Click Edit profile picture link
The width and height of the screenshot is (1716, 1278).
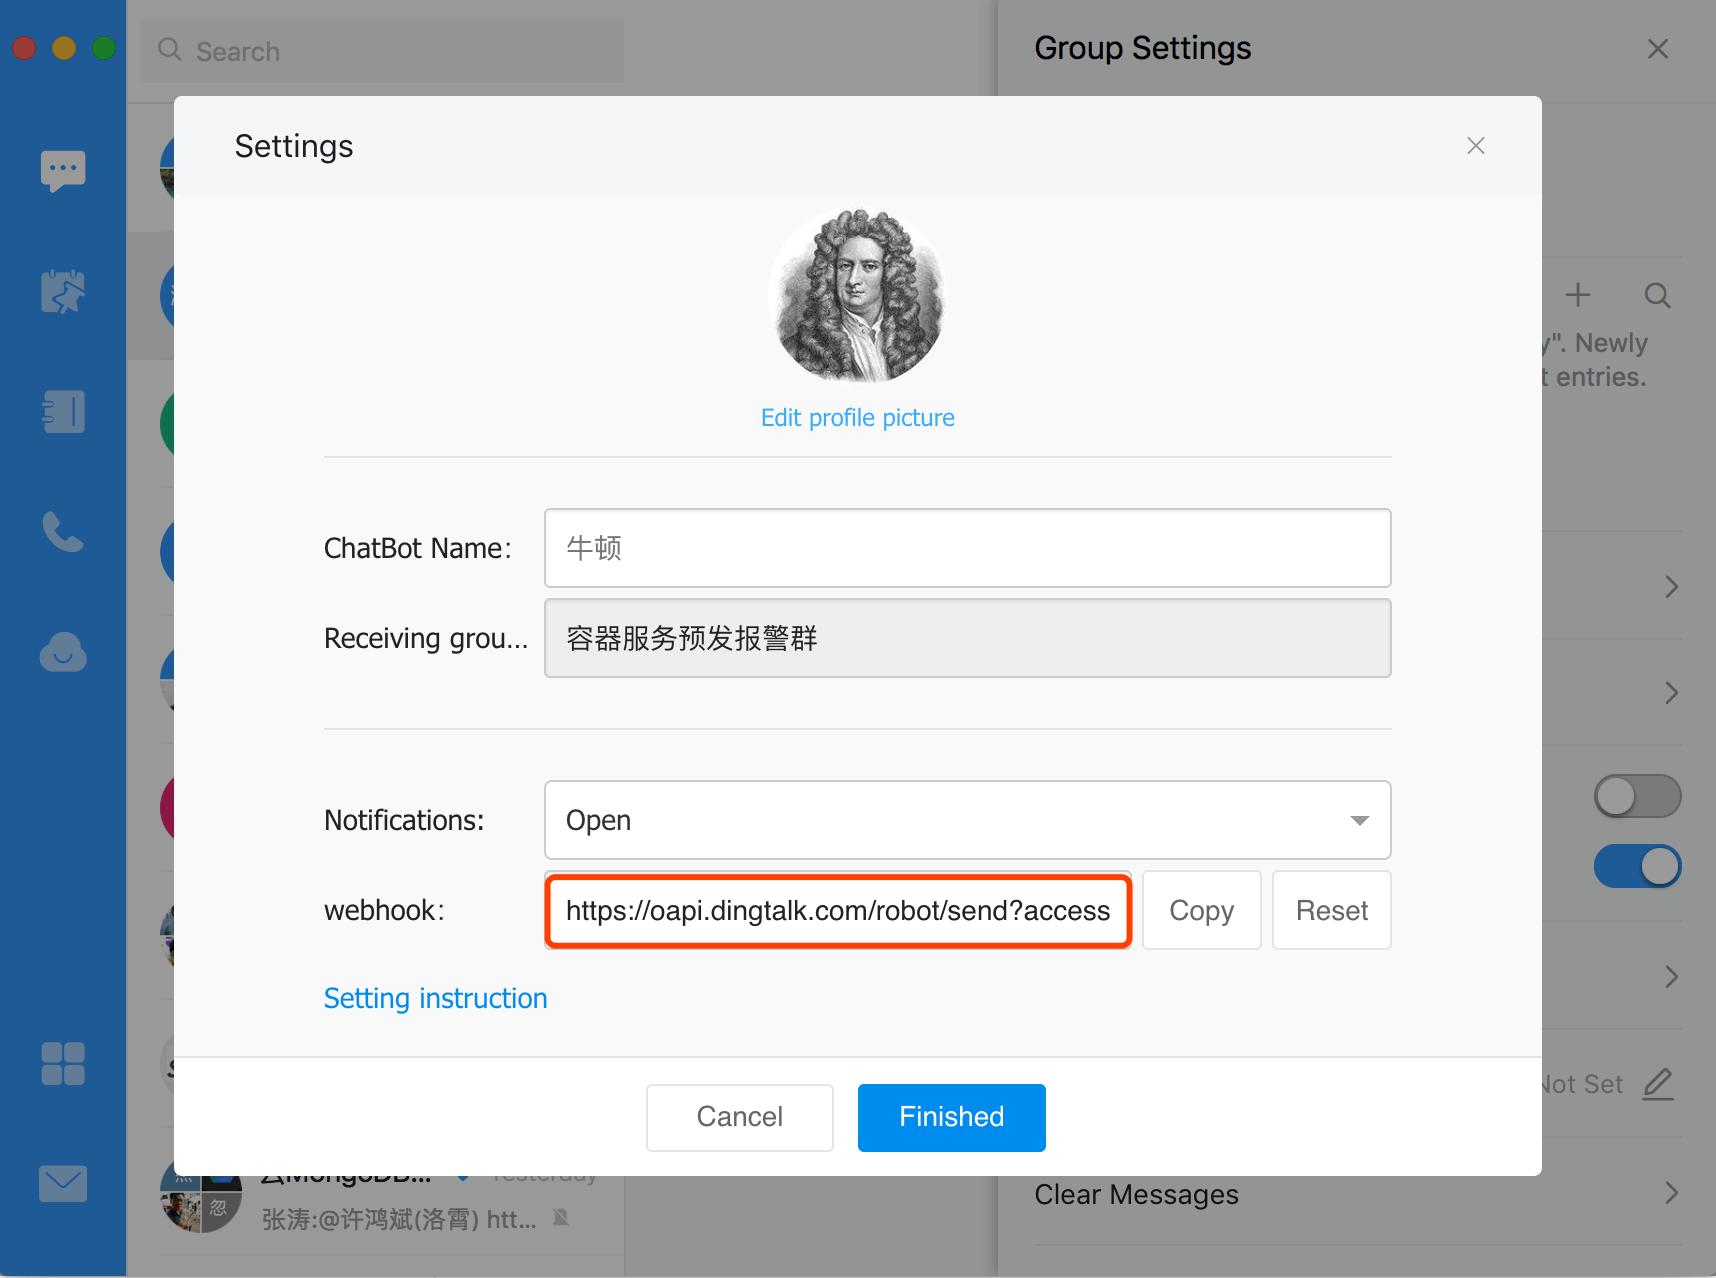tap(857, 417)
